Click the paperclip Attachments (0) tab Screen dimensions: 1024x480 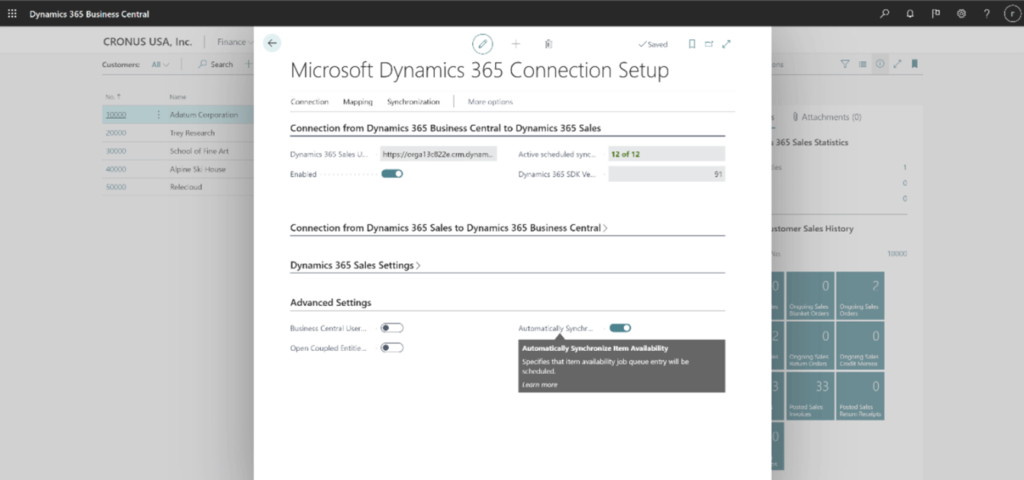tap(826, 117)
